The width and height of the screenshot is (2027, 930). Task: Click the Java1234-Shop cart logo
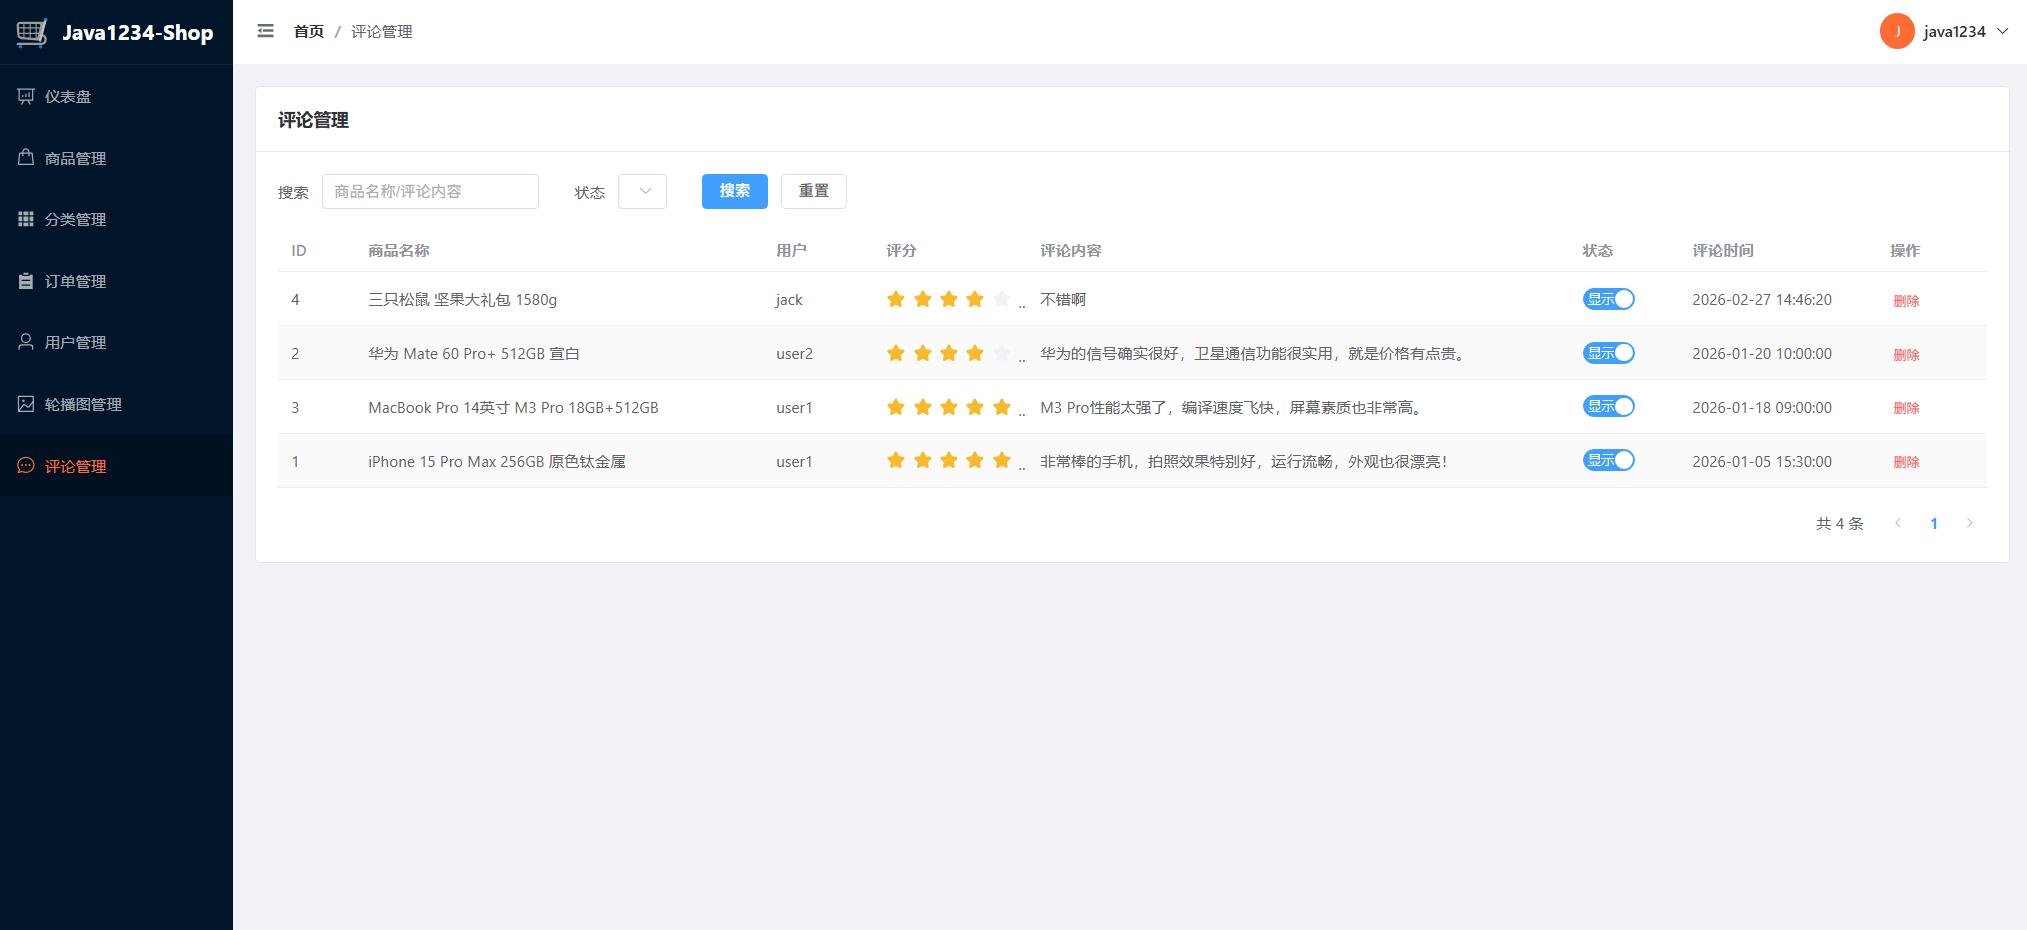tap(32, 32)
